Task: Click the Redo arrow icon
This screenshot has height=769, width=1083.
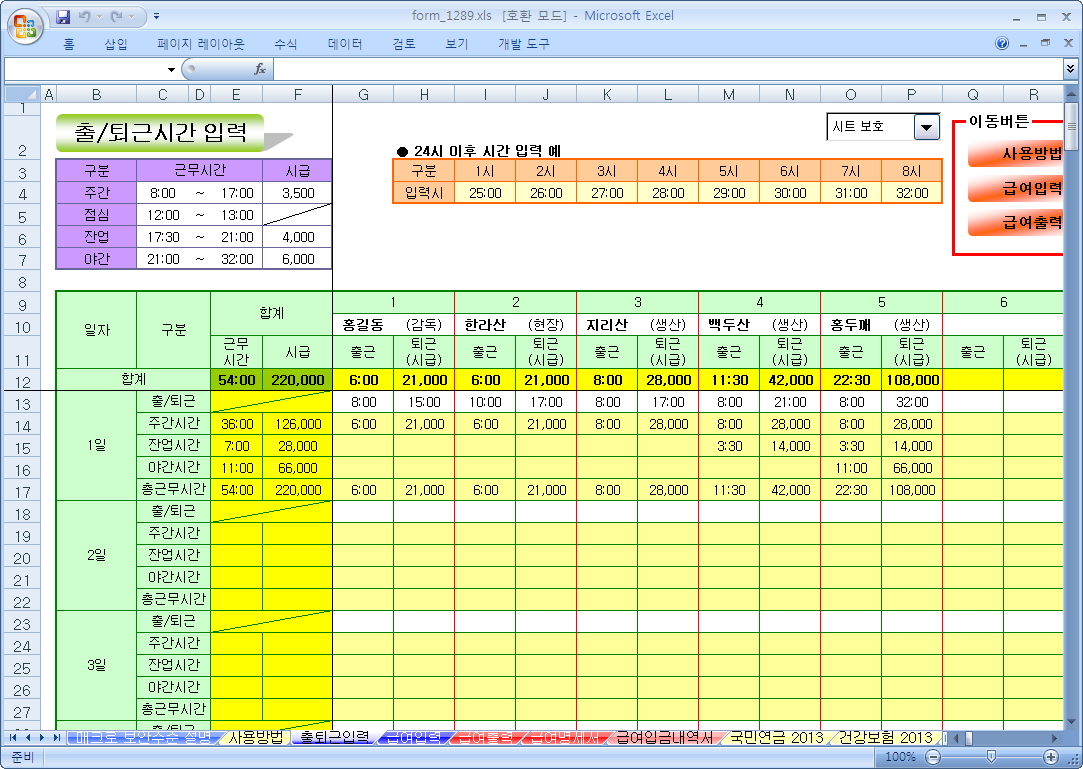Action: click(x=117, y=16)
